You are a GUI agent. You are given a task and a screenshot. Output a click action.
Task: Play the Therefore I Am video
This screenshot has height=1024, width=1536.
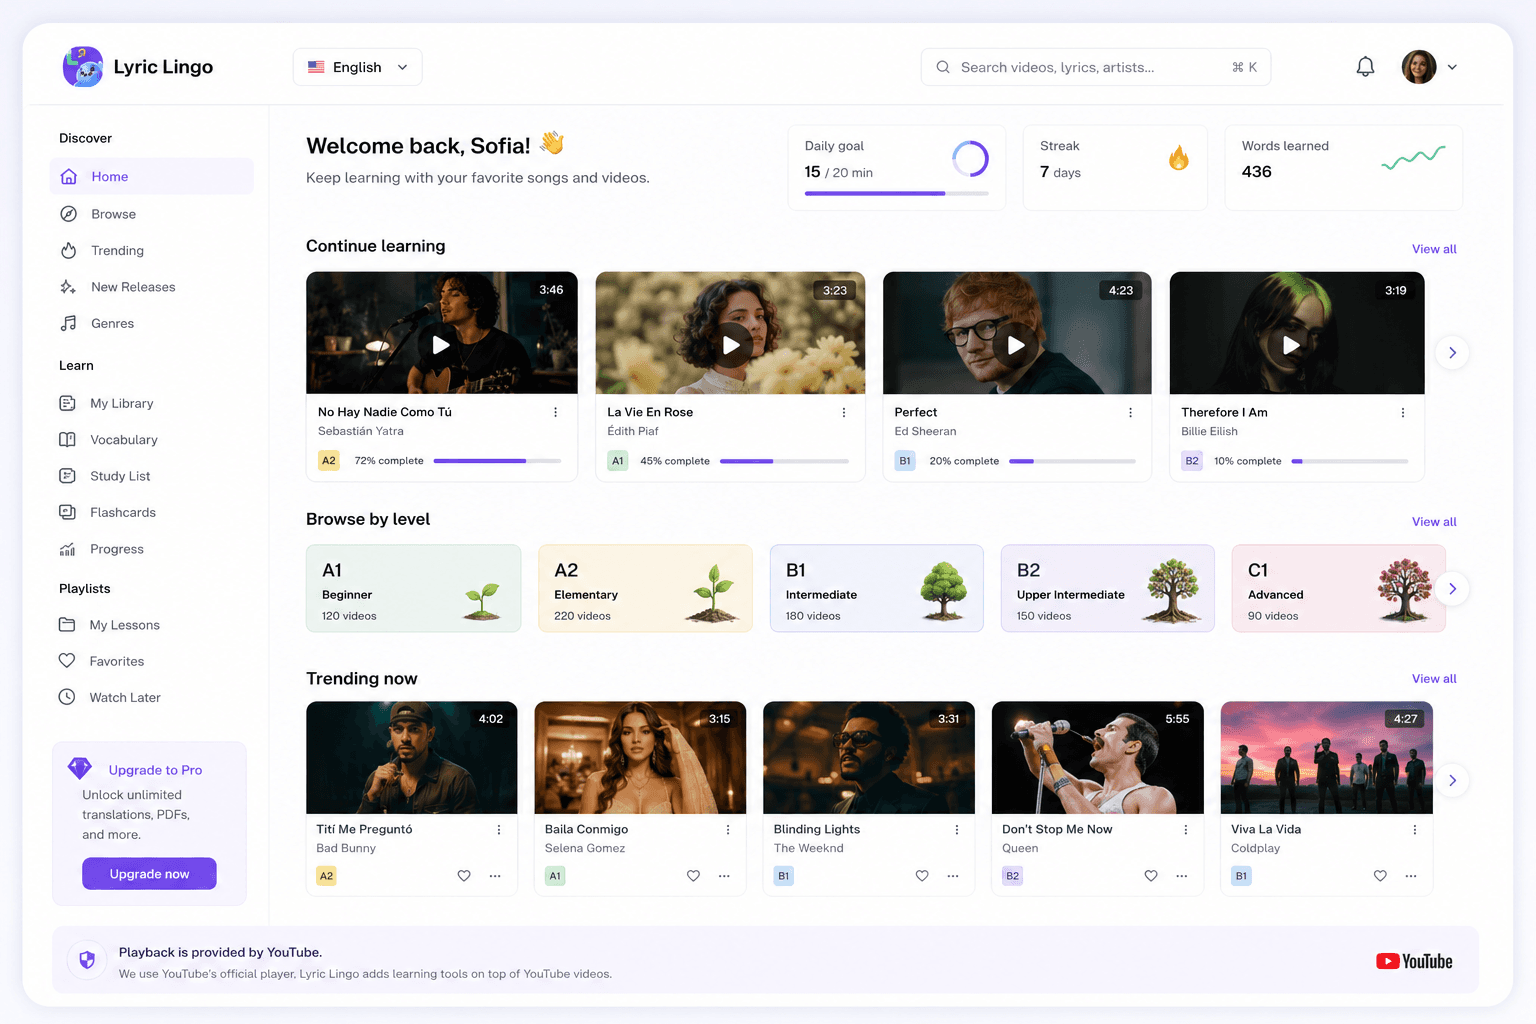coord(1291,345)
